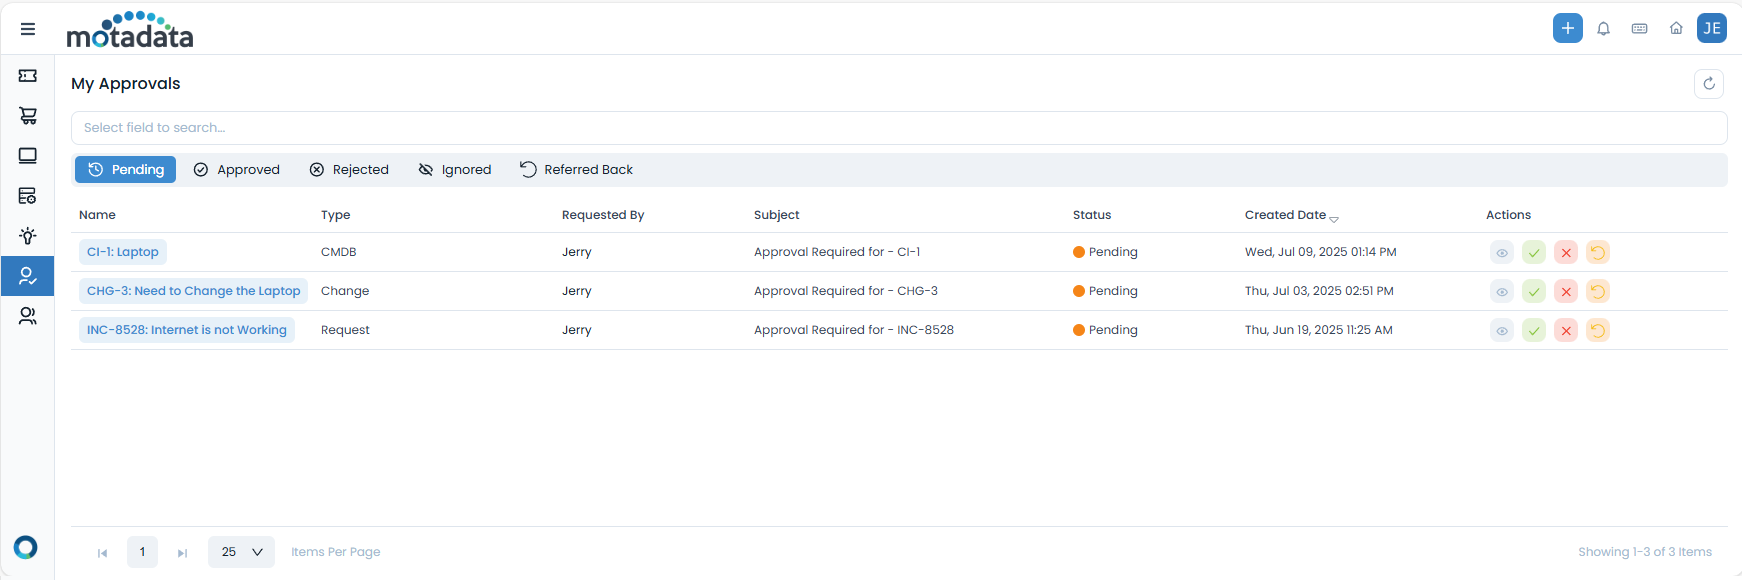Viewport: 1742px width, 580px height.
Task: Open the JE user profile menu
Action: click(x=1711, y=28)
